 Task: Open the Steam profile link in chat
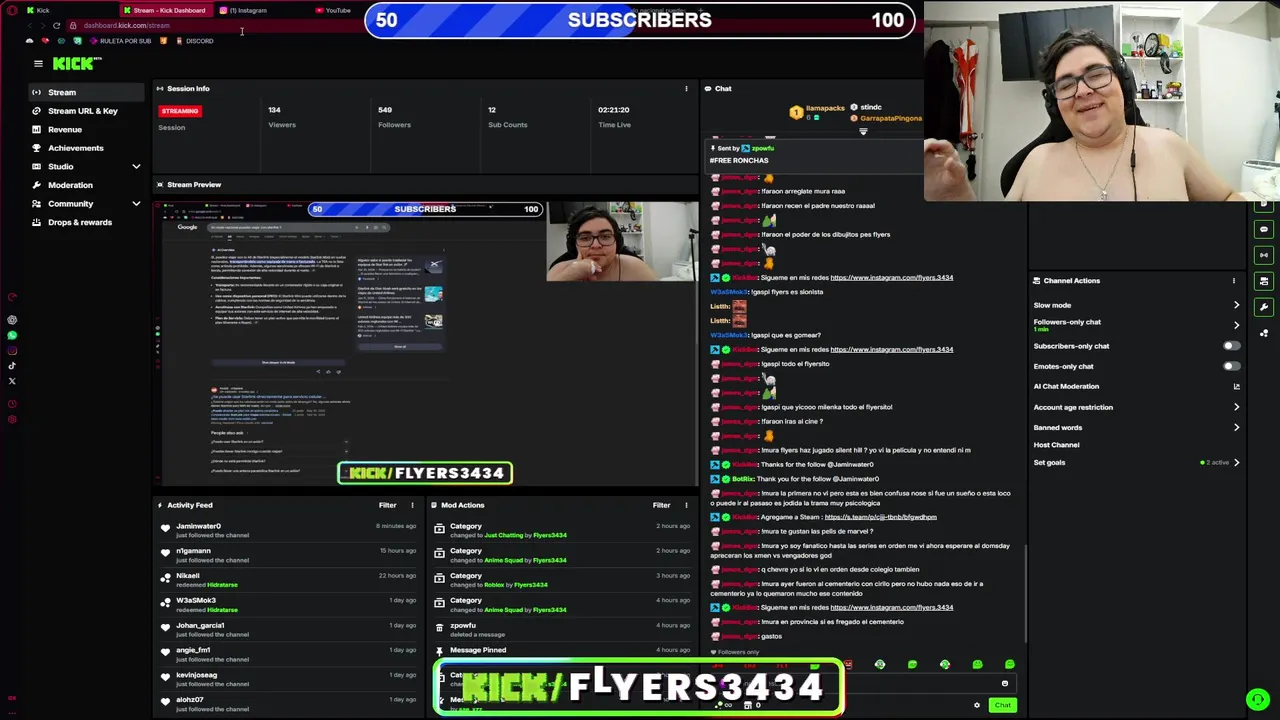click(x=880, y=517)
